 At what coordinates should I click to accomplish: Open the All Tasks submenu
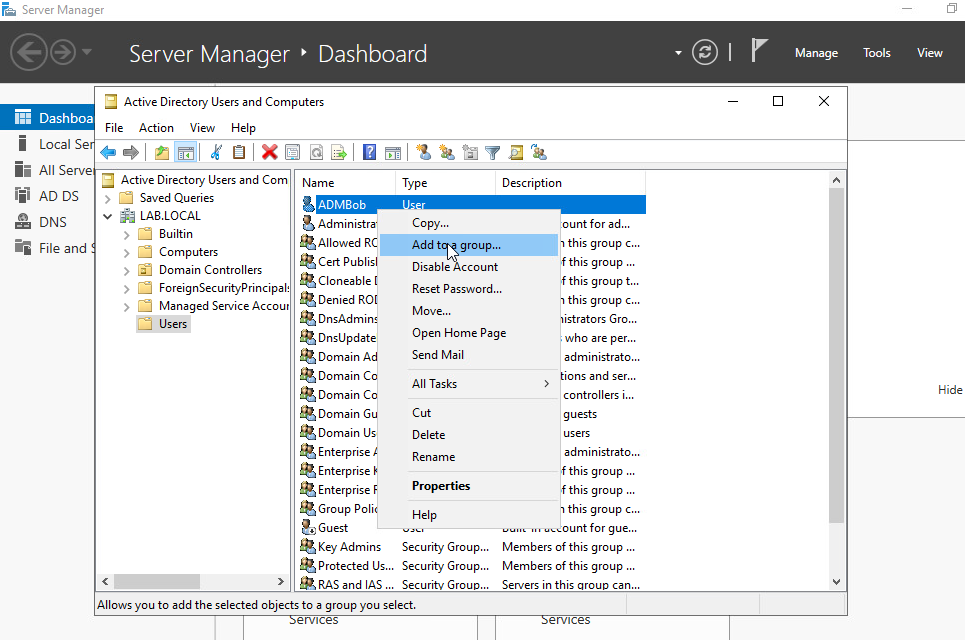point(469,384)
